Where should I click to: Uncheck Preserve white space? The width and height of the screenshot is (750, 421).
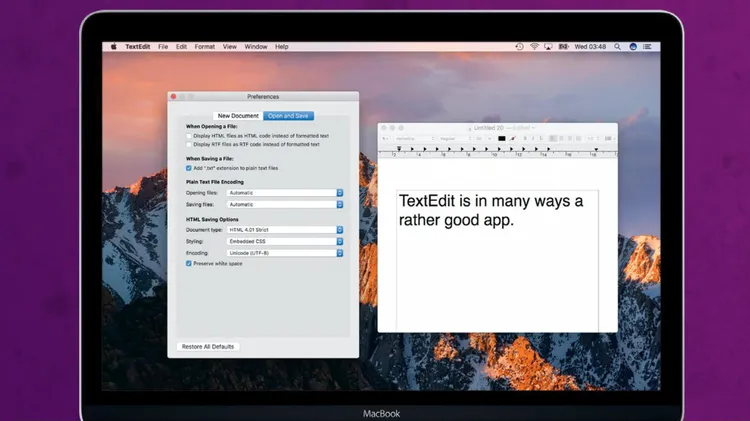click(189, 264)
